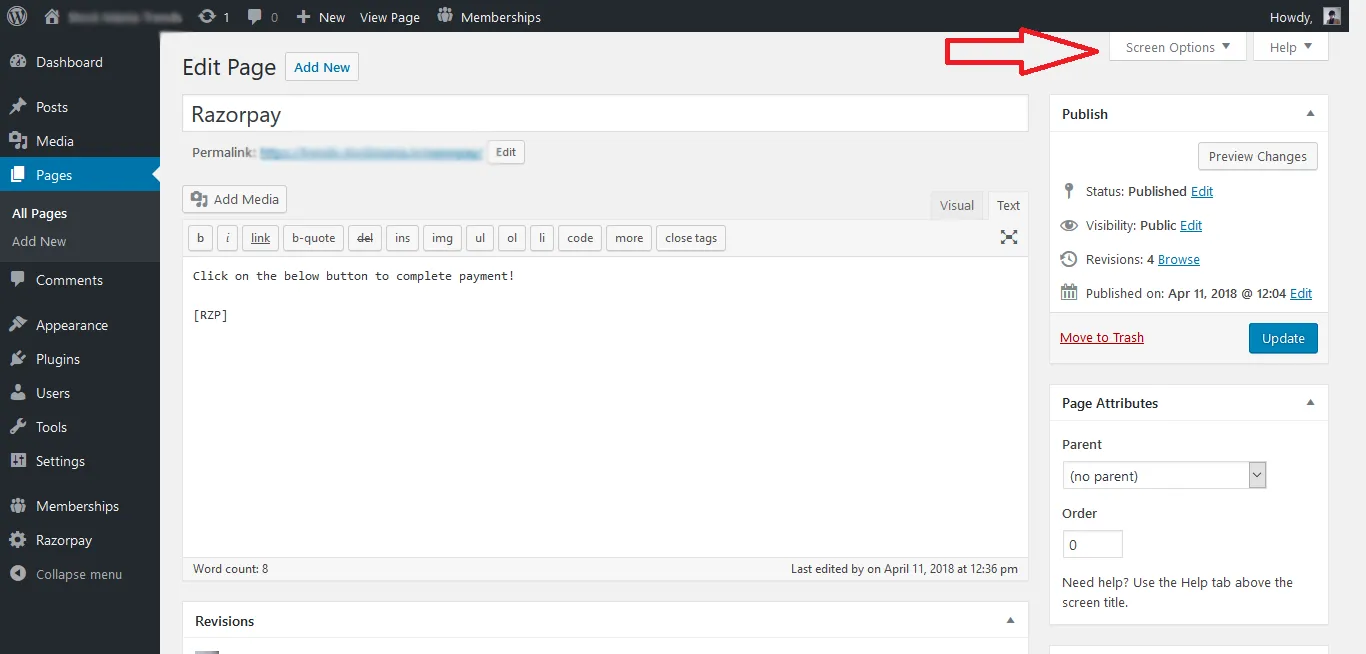
Task: Click the b-quote quicktag button
Action: [x=314, y=238]
